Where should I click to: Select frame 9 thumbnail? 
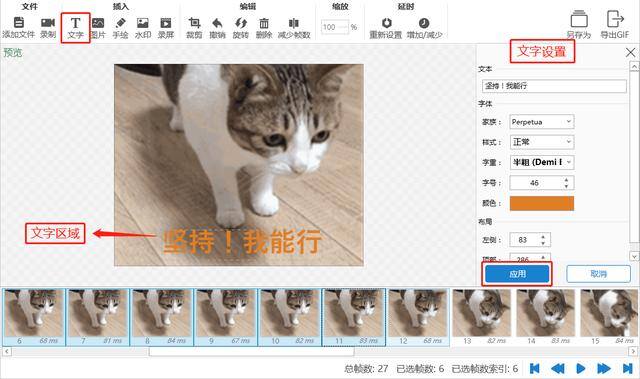tap(226, 317)
